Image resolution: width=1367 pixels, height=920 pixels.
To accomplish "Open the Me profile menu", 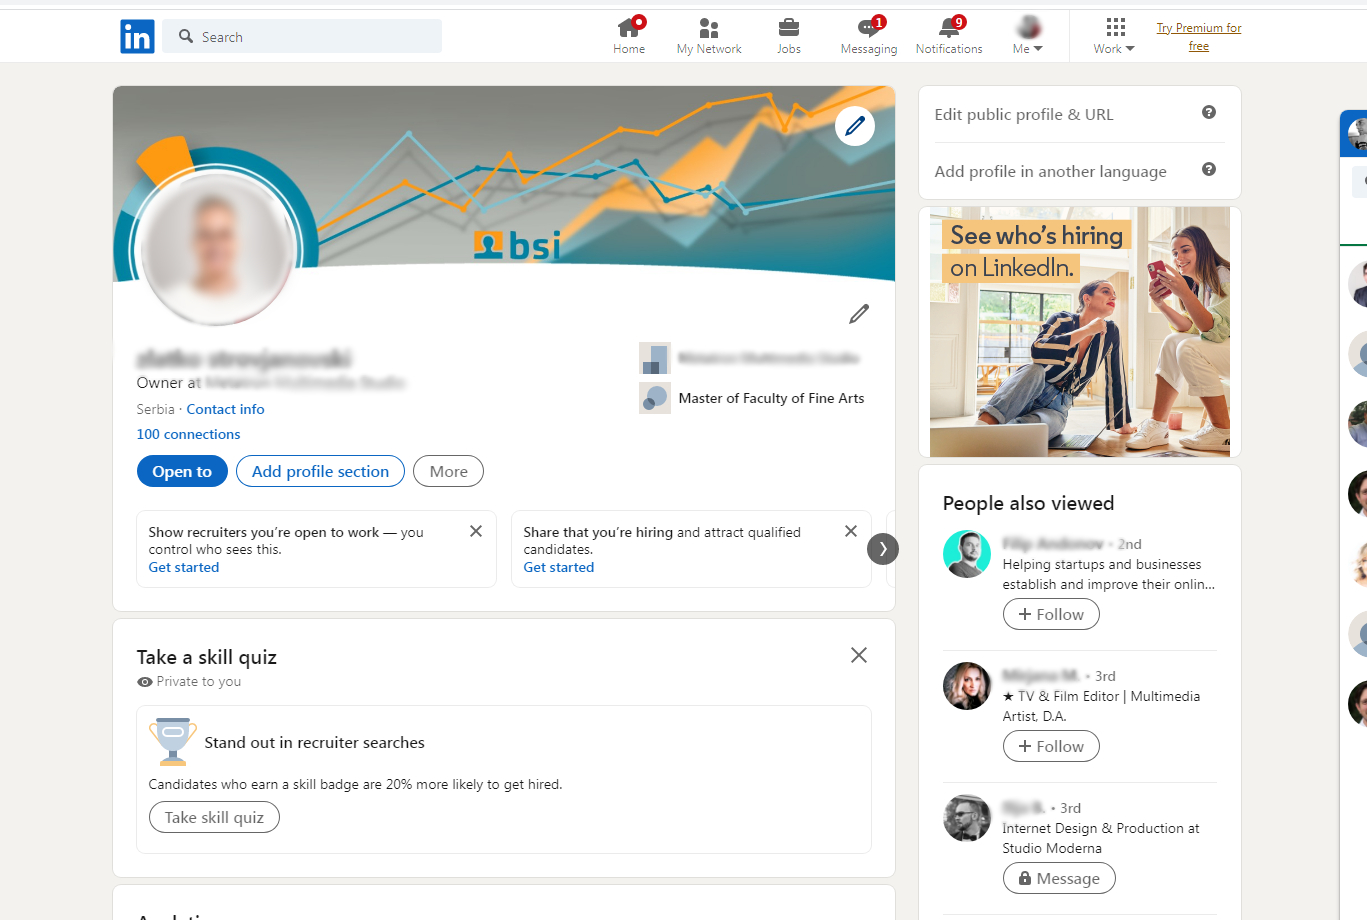I will (1028, 36).
